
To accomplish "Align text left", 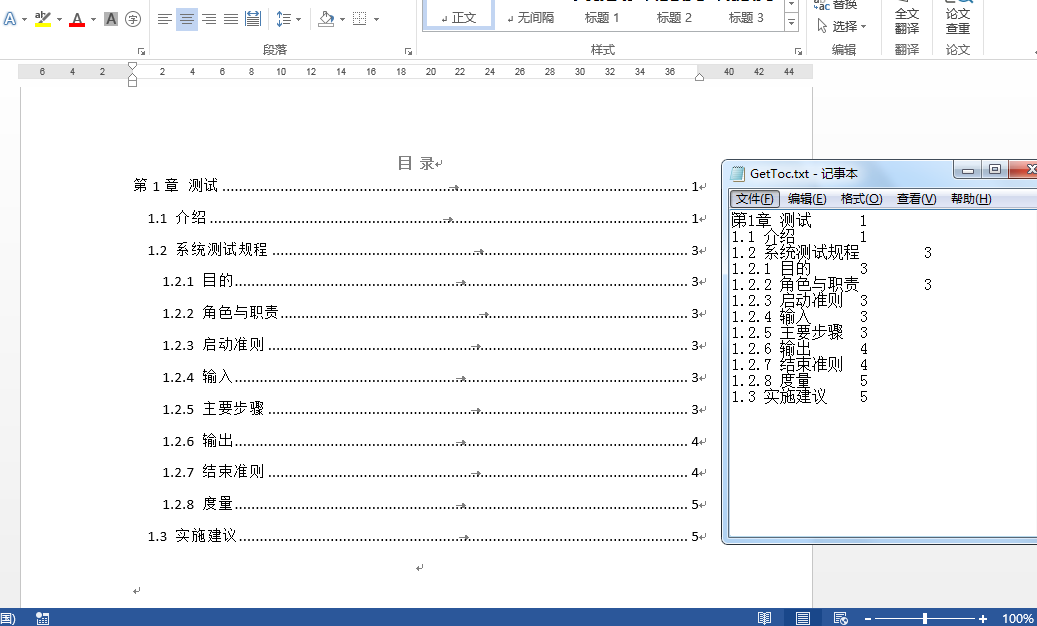I will pyautogui.click(x=165, y=19).
